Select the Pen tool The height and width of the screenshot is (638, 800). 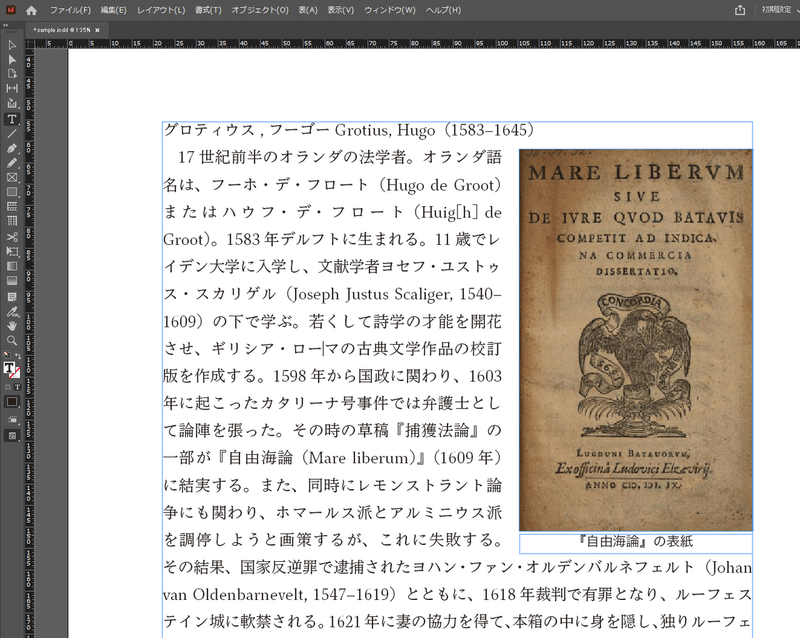point(12,149)
